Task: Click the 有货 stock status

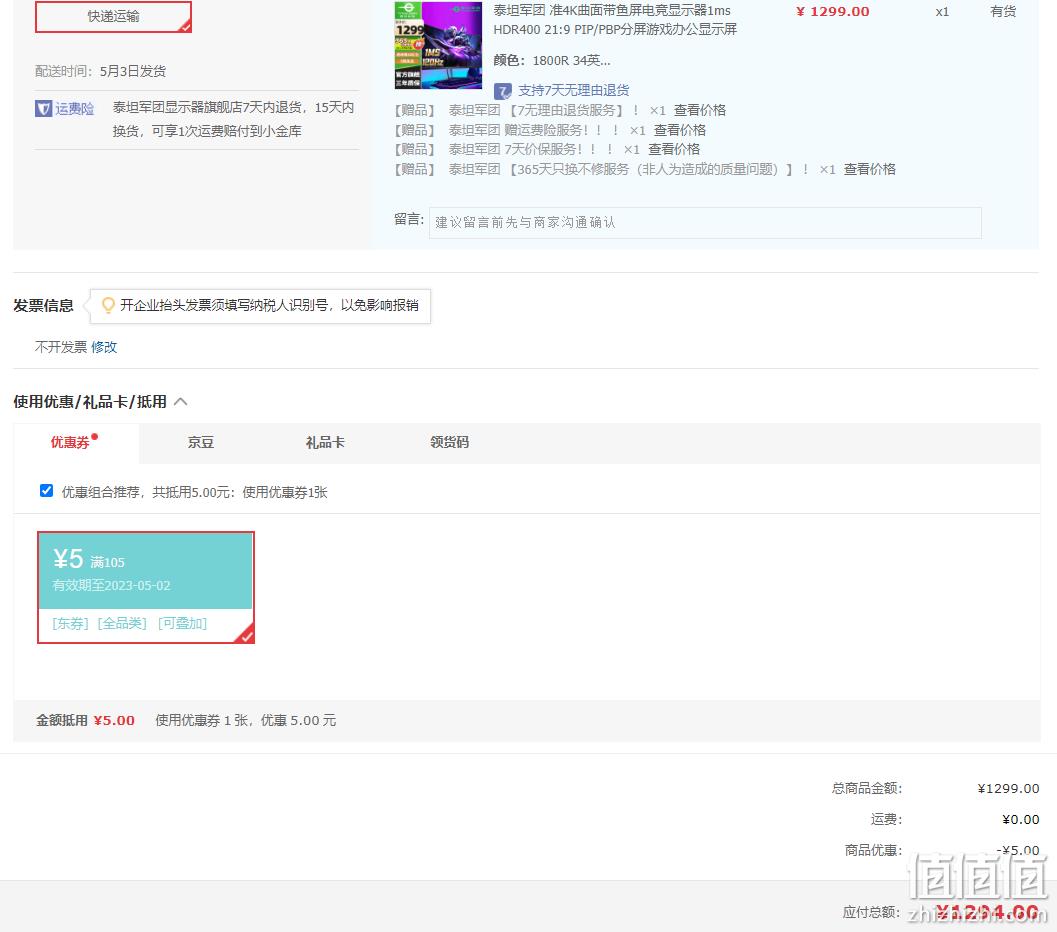Action: 1003,11
